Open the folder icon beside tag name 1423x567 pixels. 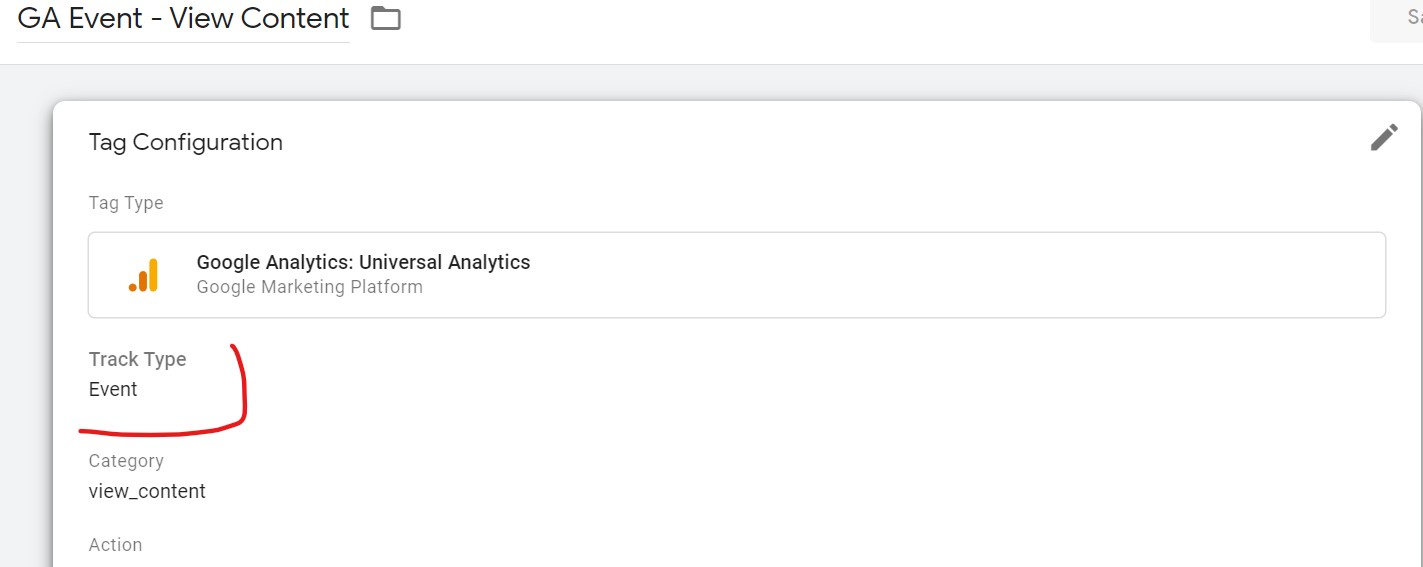385,18
